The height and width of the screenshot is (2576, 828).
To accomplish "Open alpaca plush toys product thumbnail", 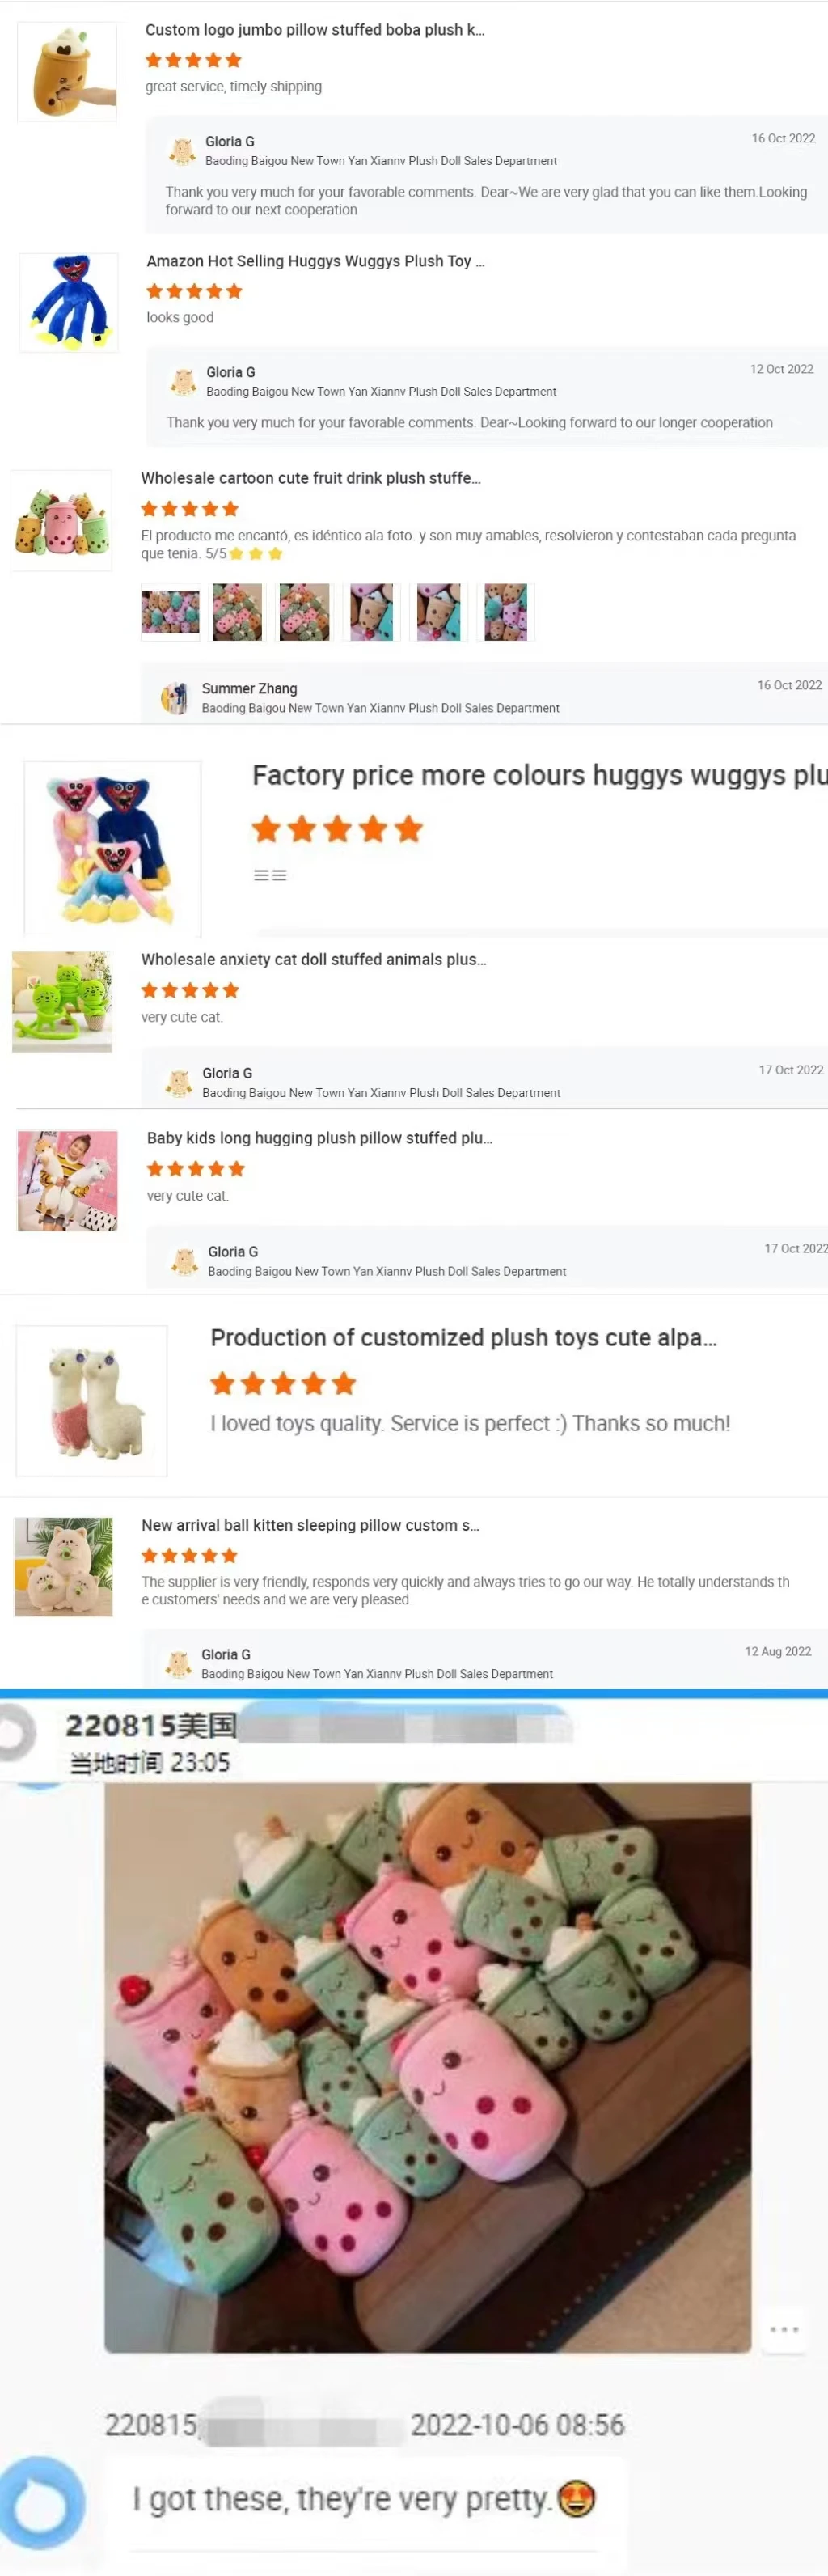I will pos(92,1401).
